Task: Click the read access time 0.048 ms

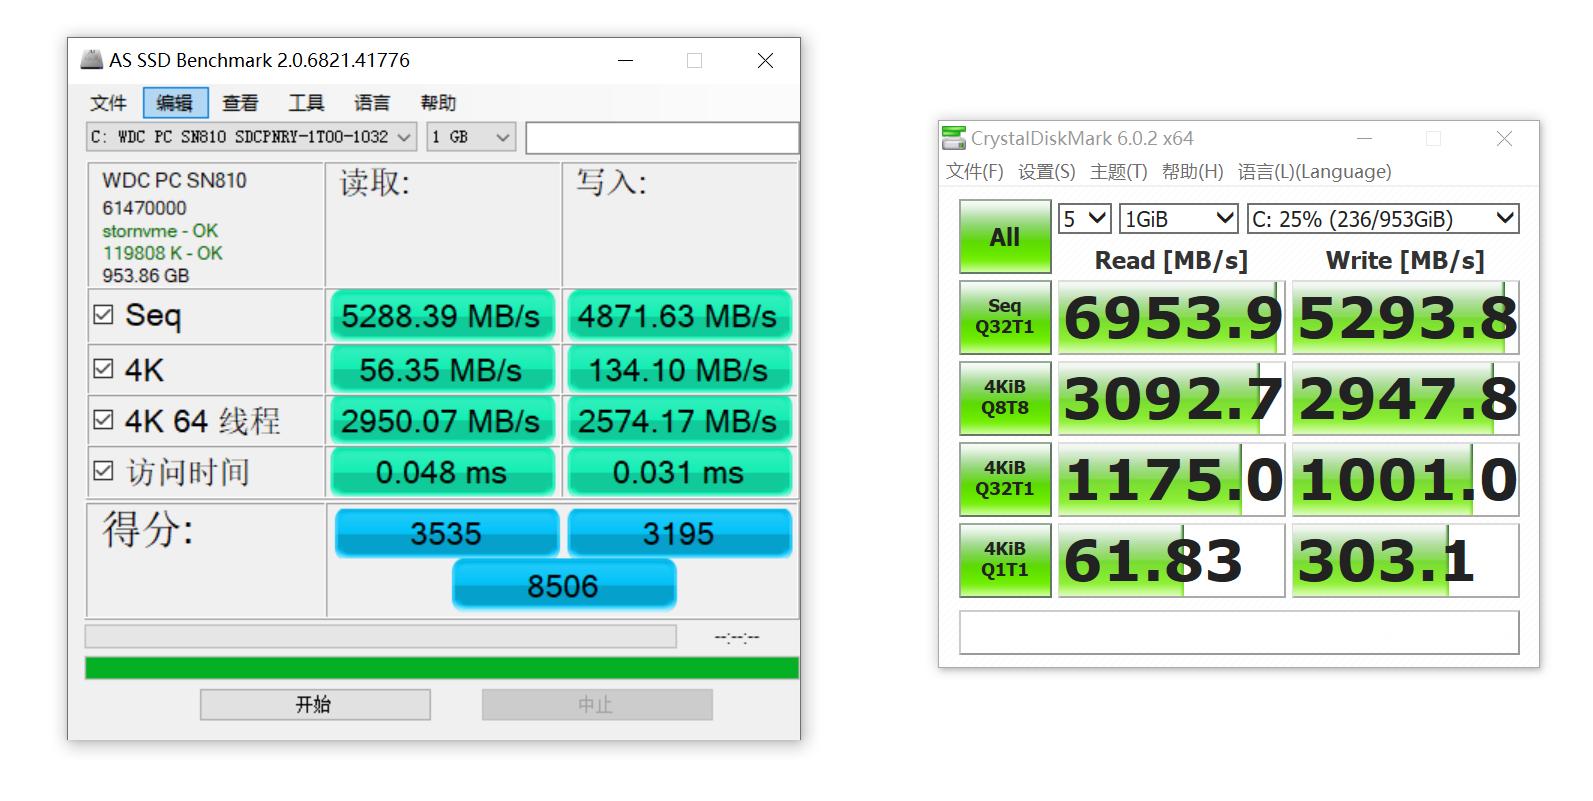Action: (441, 472)
